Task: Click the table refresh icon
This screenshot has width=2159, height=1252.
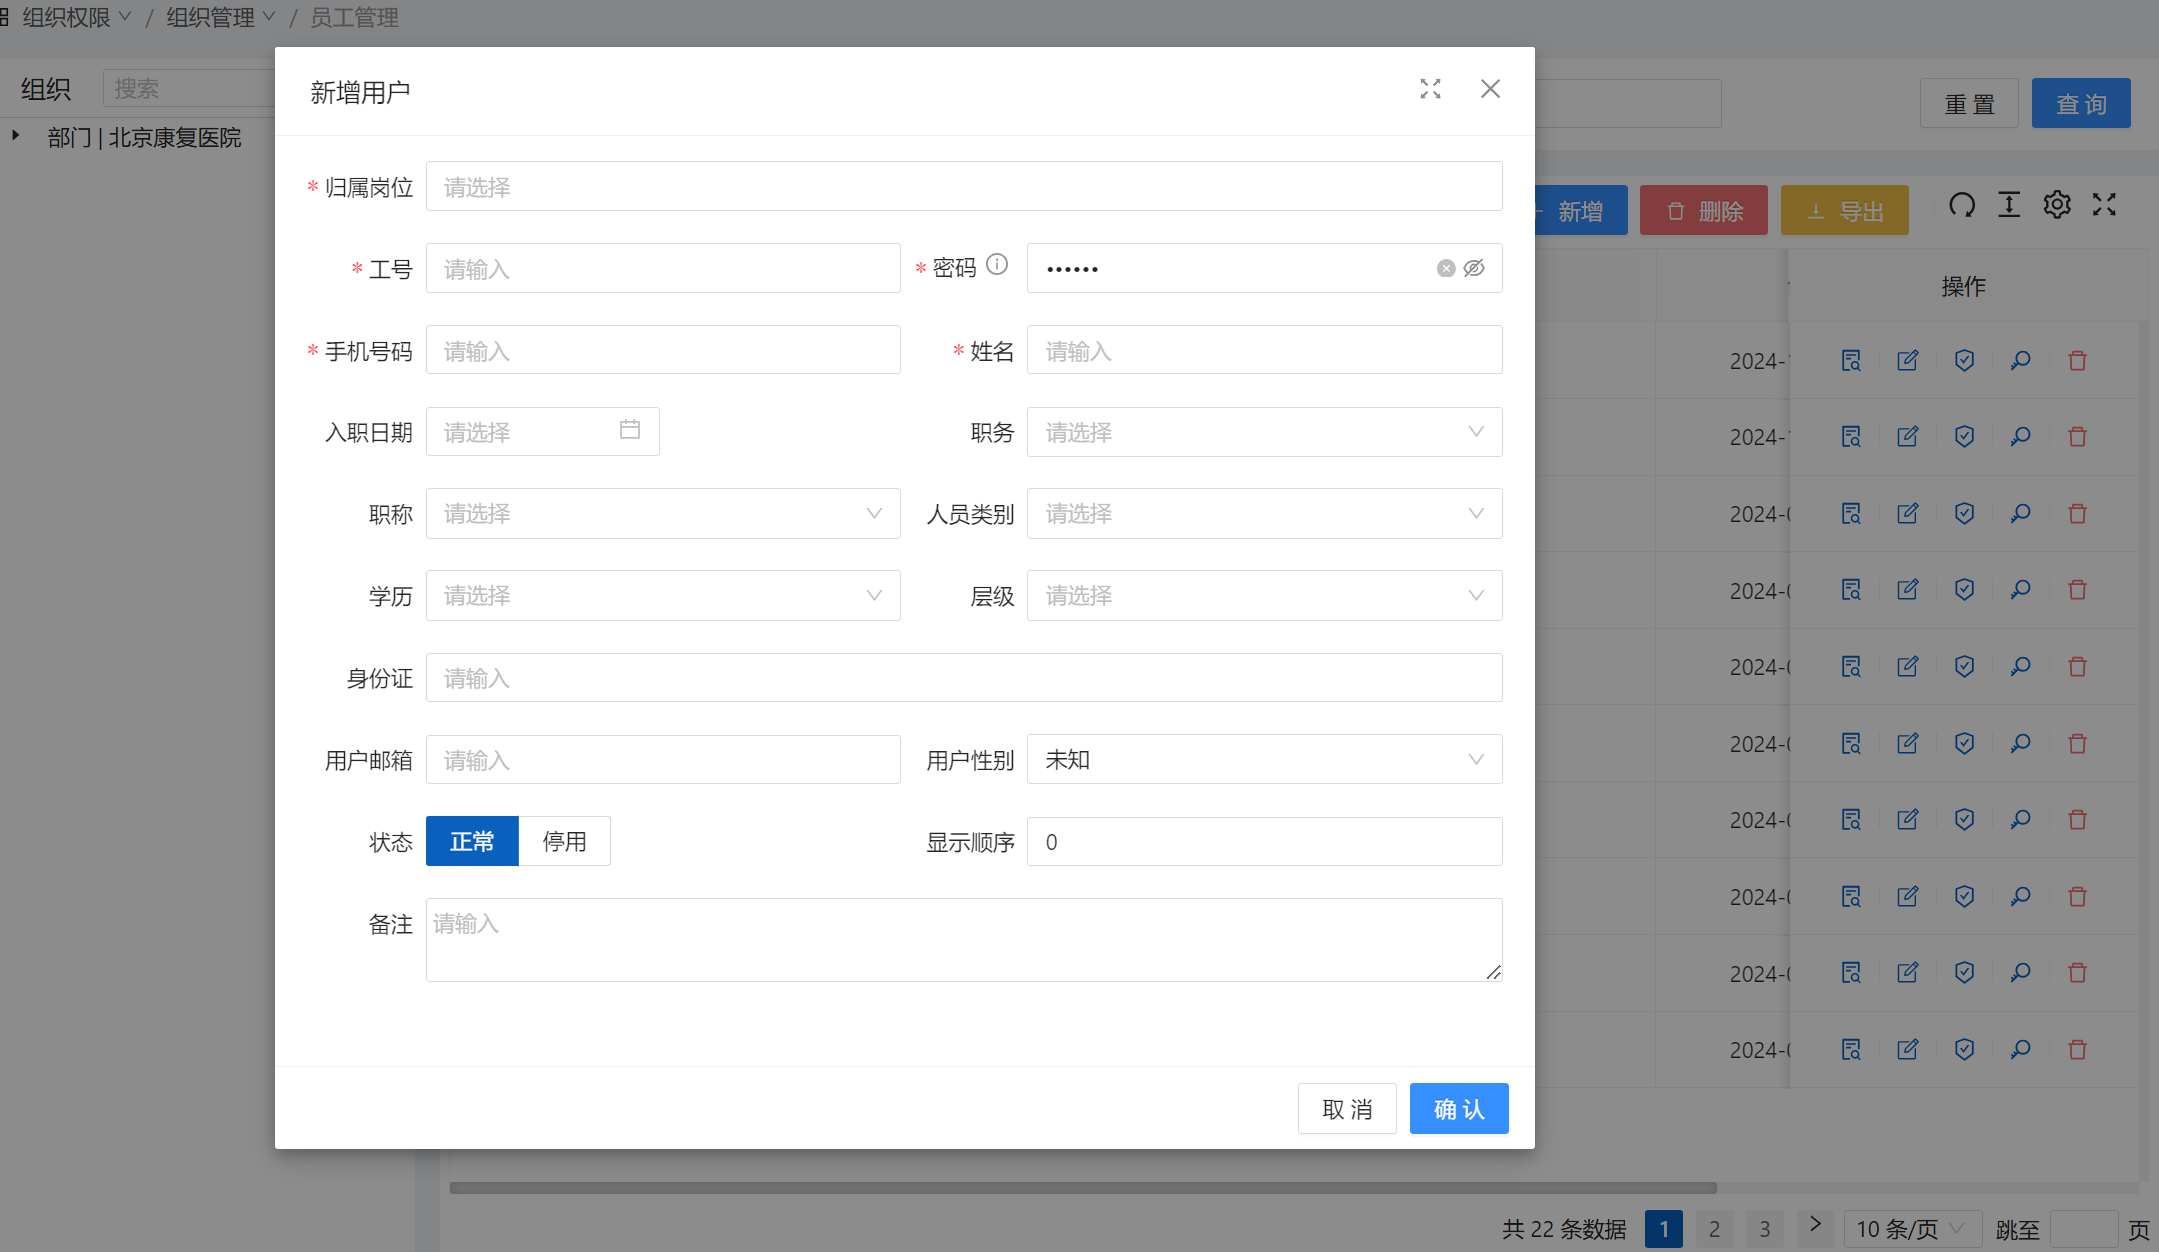Action: click(1962, 206)
